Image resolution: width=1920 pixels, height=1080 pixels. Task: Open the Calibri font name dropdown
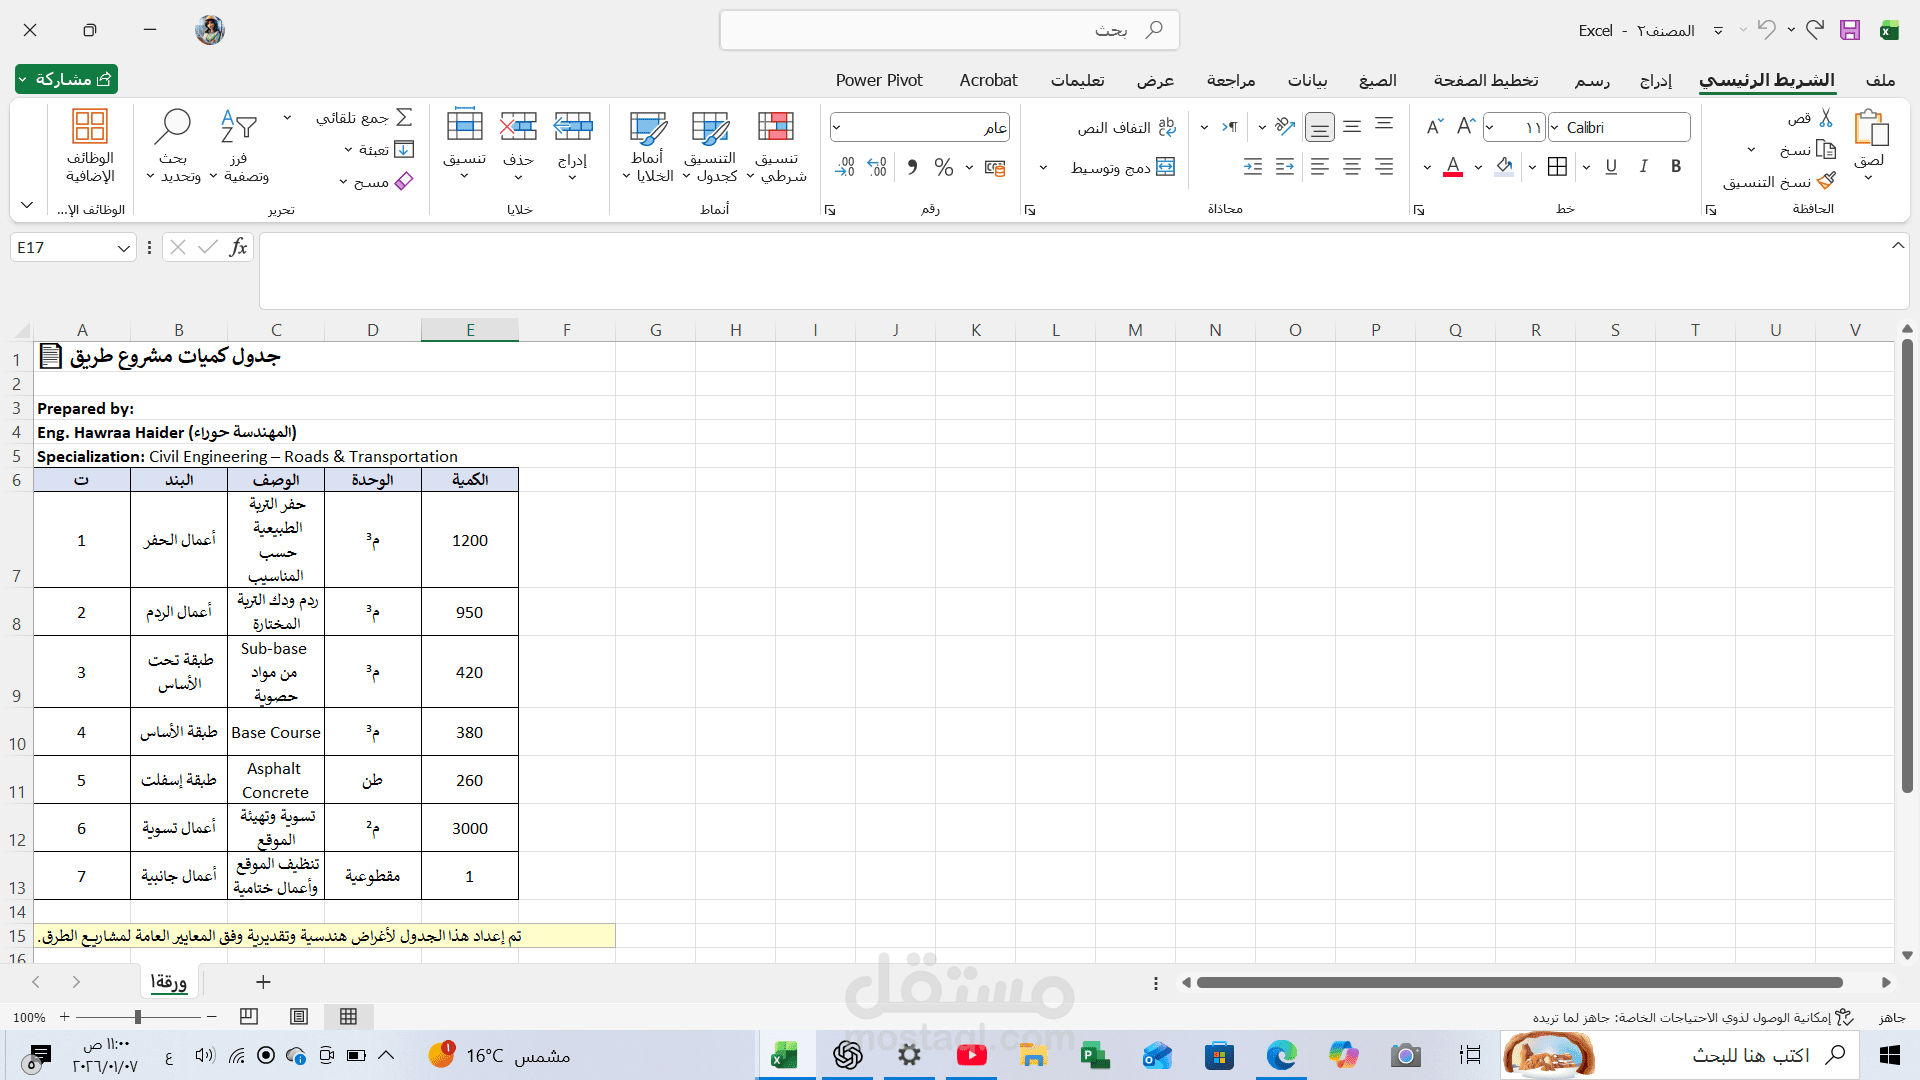pyautogui.click(x=1555, y=128)
